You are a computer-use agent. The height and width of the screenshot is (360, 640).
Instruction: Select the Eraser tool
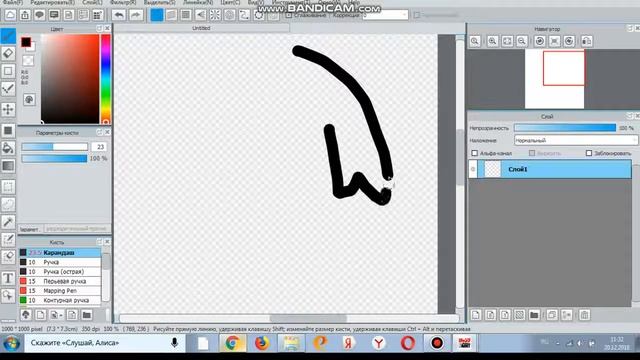pos(8,53)
